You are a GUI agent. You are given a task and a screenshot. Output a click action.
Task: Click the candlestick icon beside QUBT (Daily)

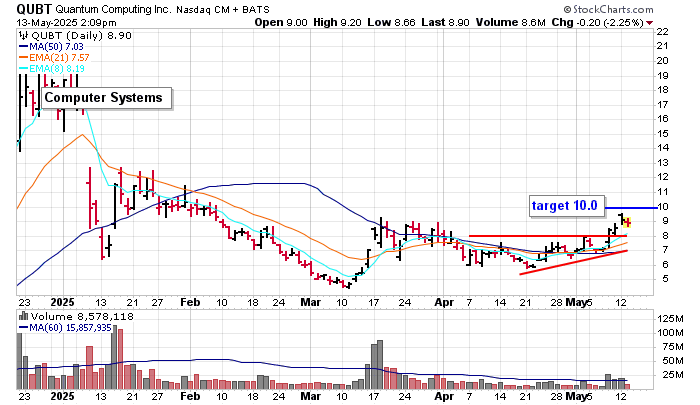[23, 36]
